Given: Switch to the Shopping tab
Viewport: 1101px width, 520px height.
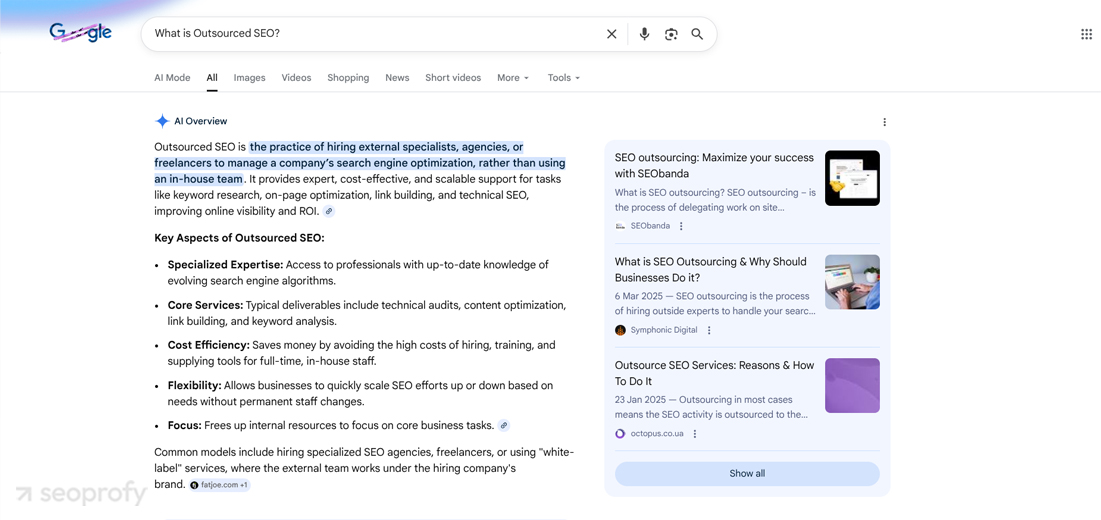Looking at the screenshot, I should tap(348, 78).
